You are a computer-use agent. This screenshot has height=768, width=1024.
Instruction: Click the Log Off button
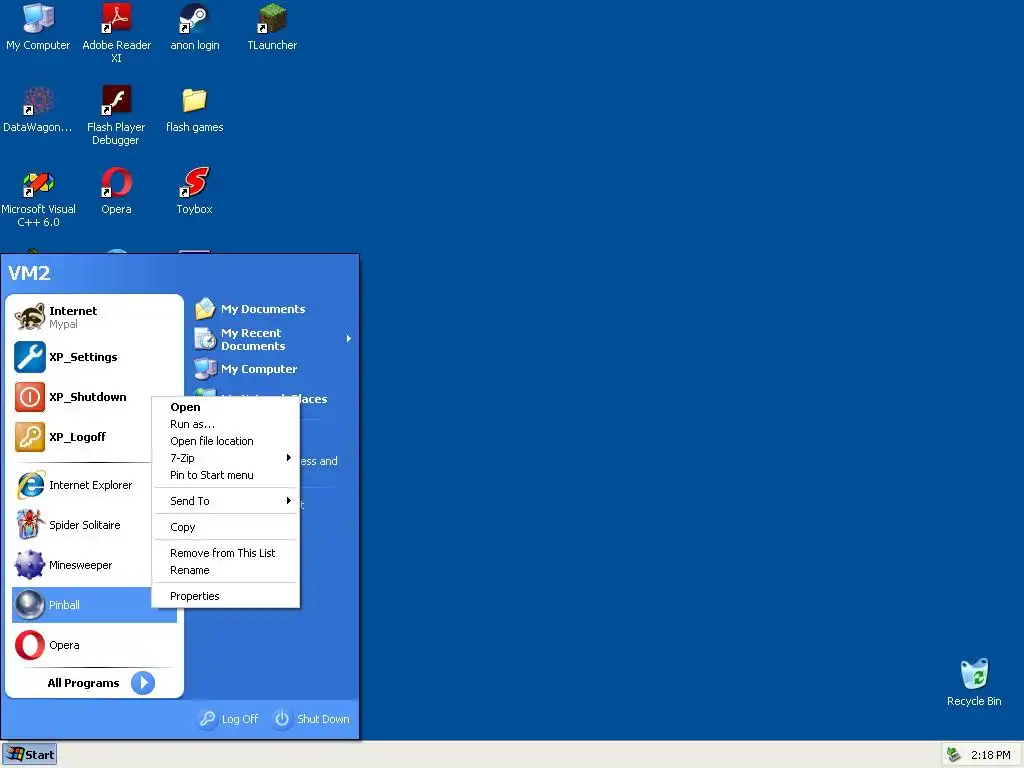point(229,718)
